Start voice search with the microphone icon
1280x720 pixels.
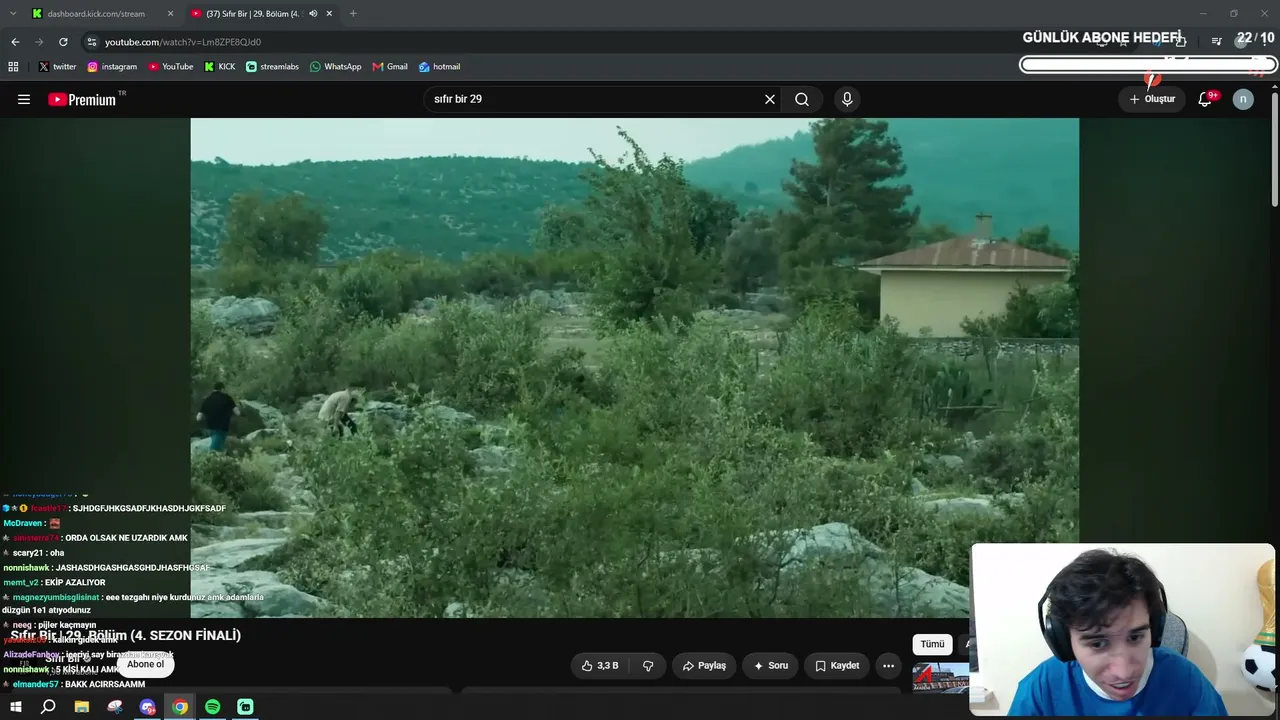point(847,99)
